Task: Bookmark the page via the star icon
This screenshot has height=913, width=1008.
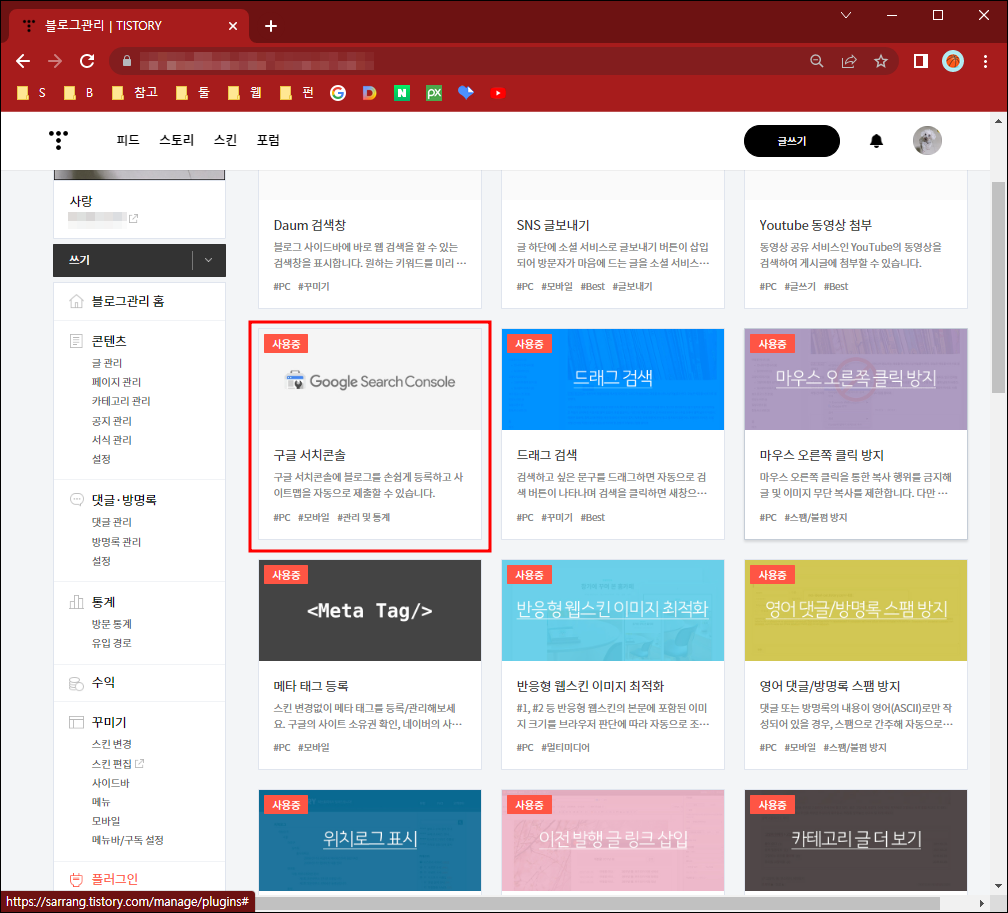Action: 881,60
